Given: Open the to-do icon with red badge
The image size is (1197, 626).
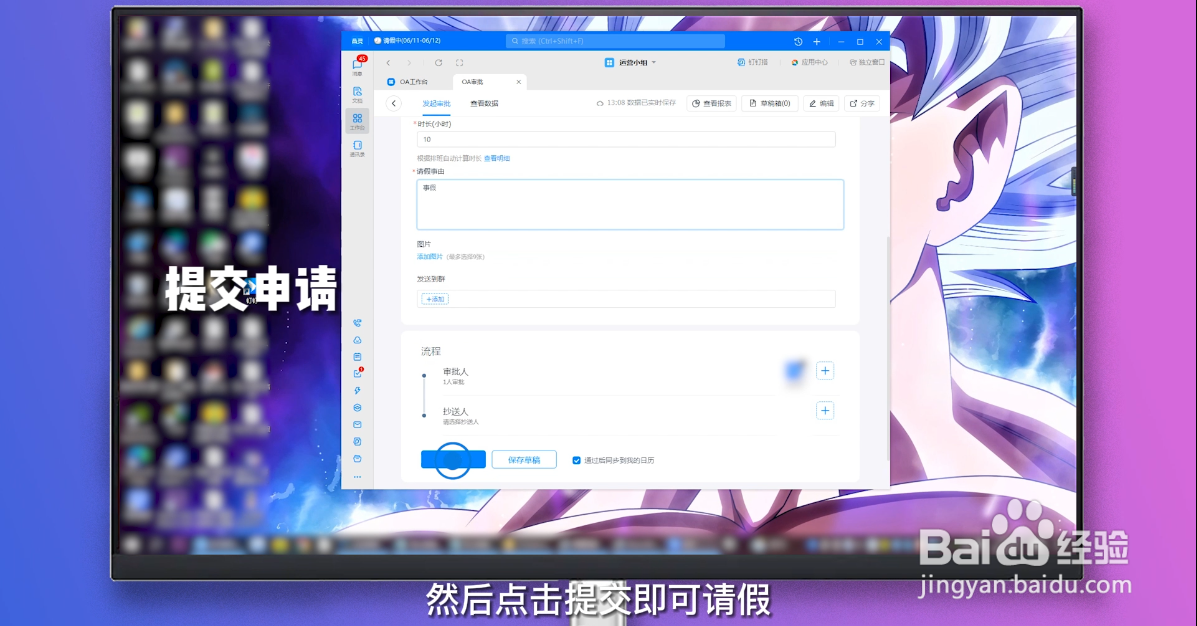Looking at the screenshot, I should point(358,373).
